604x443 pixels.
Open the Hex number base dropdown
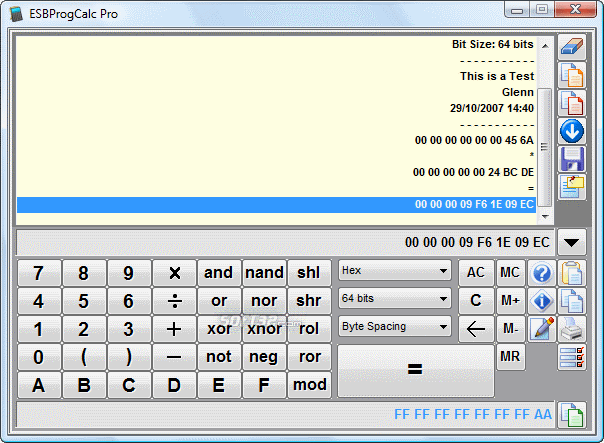[x=394, y=271]
